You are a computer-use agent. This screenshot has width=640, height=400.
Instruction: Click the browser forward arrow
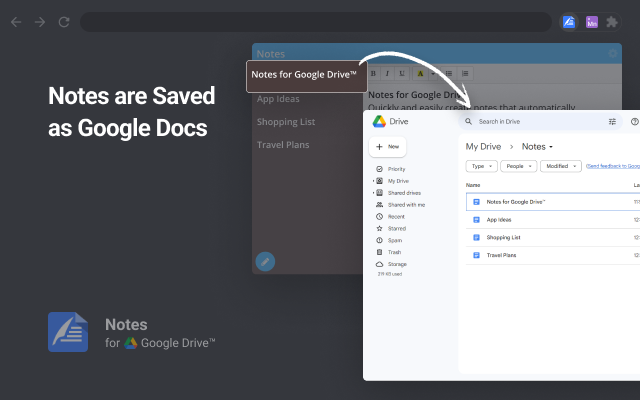(40, 22)
